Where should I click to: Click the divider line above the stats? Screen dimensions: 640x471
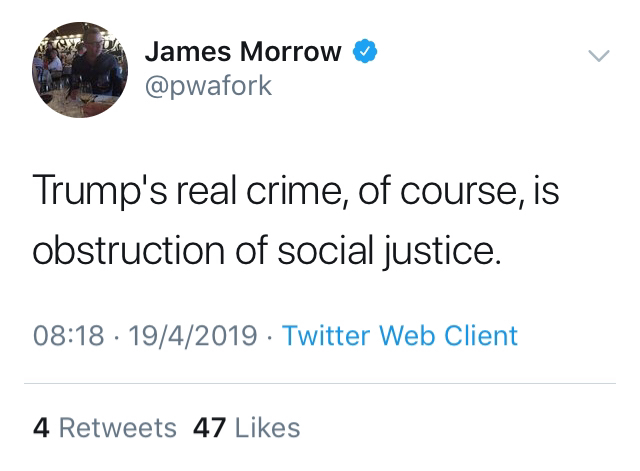point(320,384)
